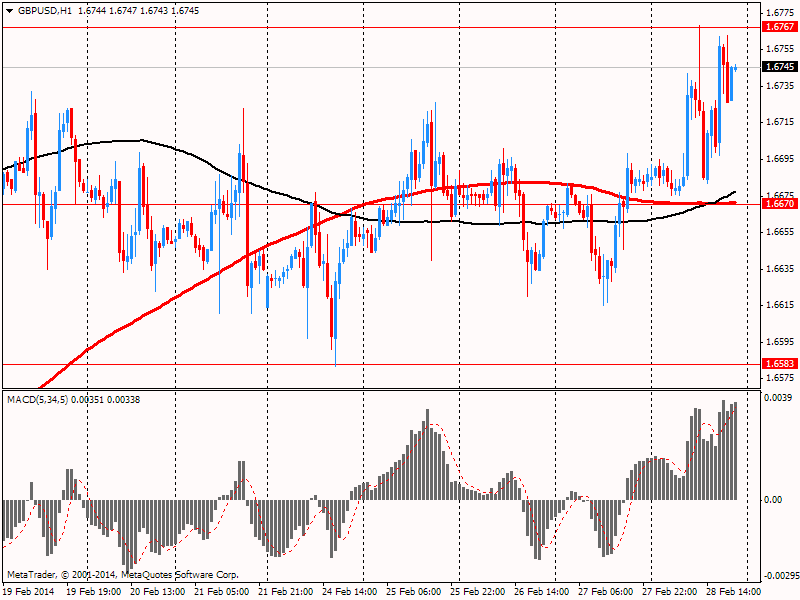Select the red 1.6583 support price label
Viewport: 800px width, 600px height.
point(779,363)
